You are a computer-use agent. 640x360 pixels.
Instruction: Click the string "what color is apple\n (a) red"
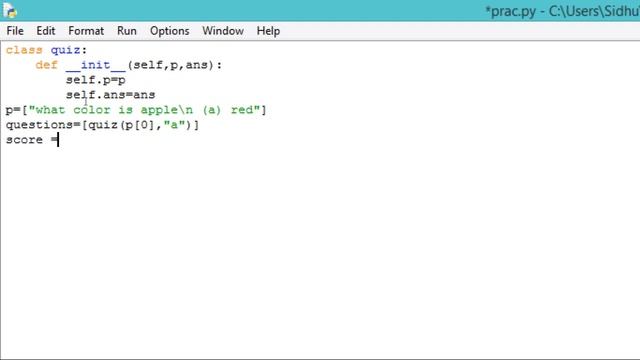click(x=144, y=110)
